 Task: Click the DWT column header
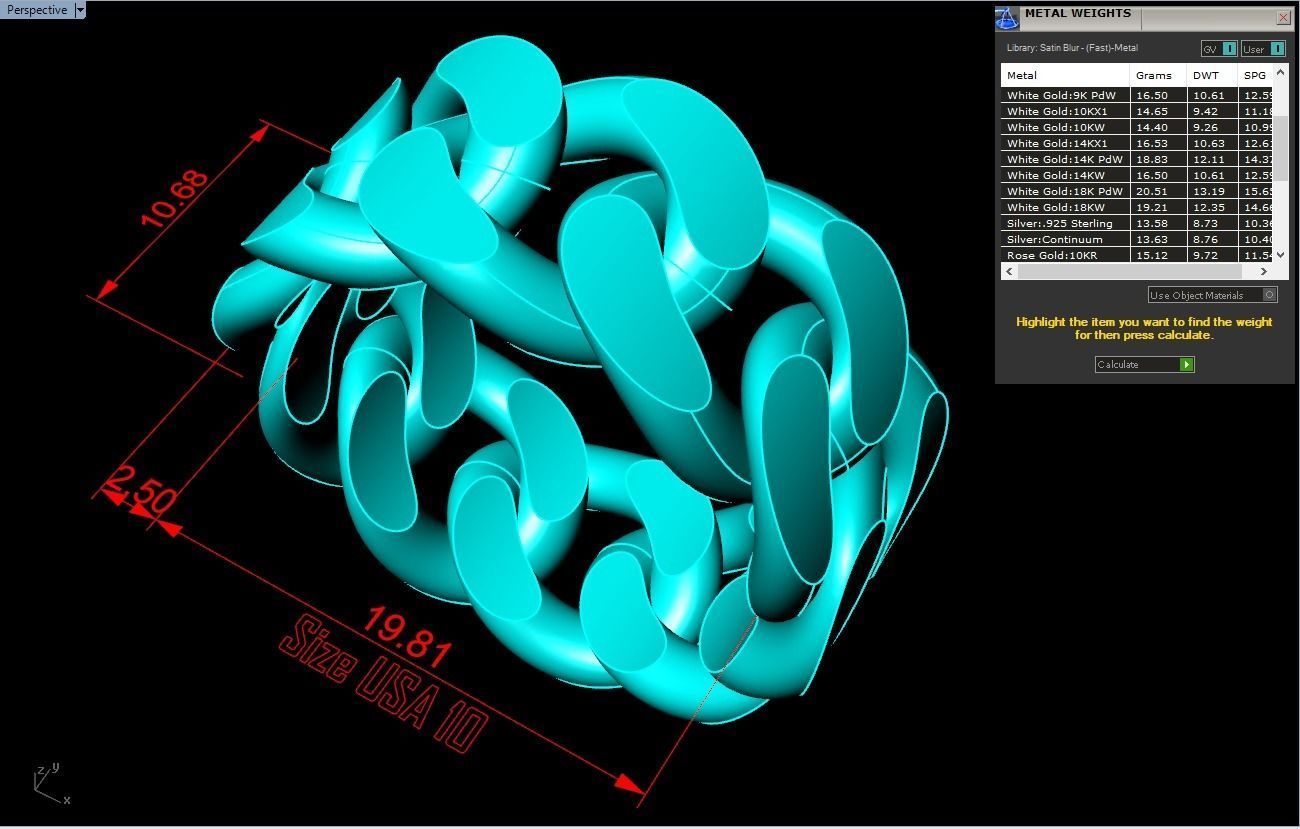[x=1212, y=75]
